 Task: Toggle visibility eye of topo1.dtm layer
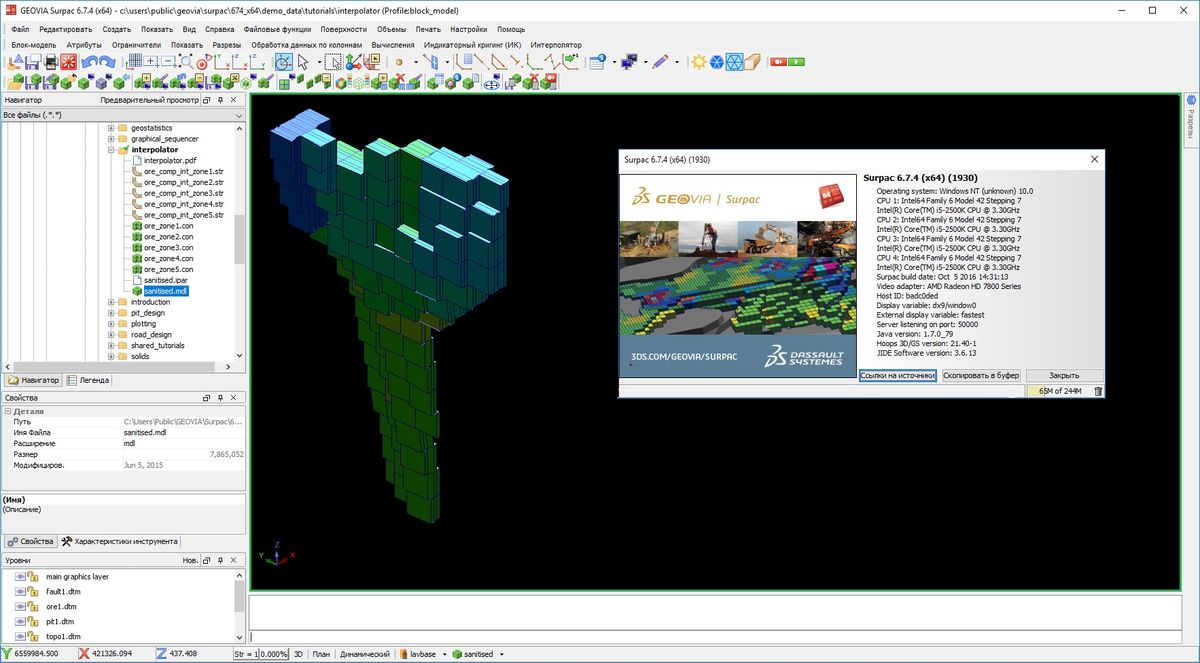click(x=20, y=637)
